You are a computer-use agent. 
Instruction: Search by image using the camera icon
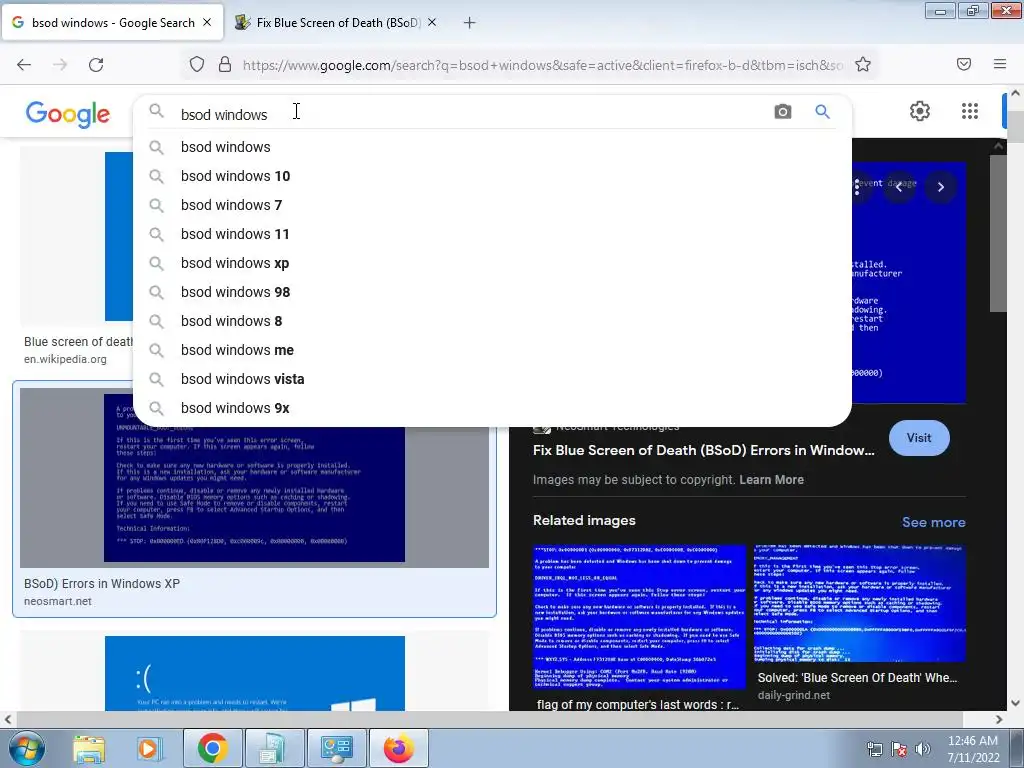(x=782, y=112)
